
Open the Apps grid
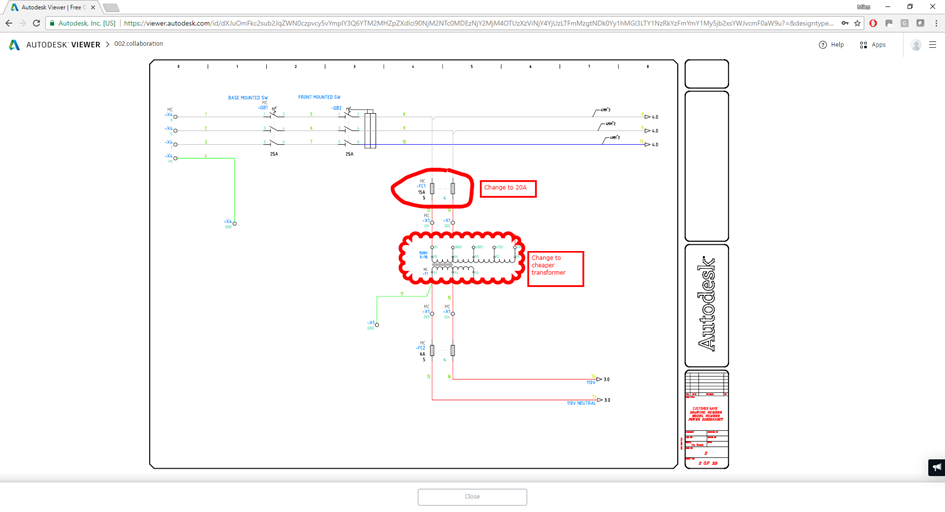(x=872, y=45)
